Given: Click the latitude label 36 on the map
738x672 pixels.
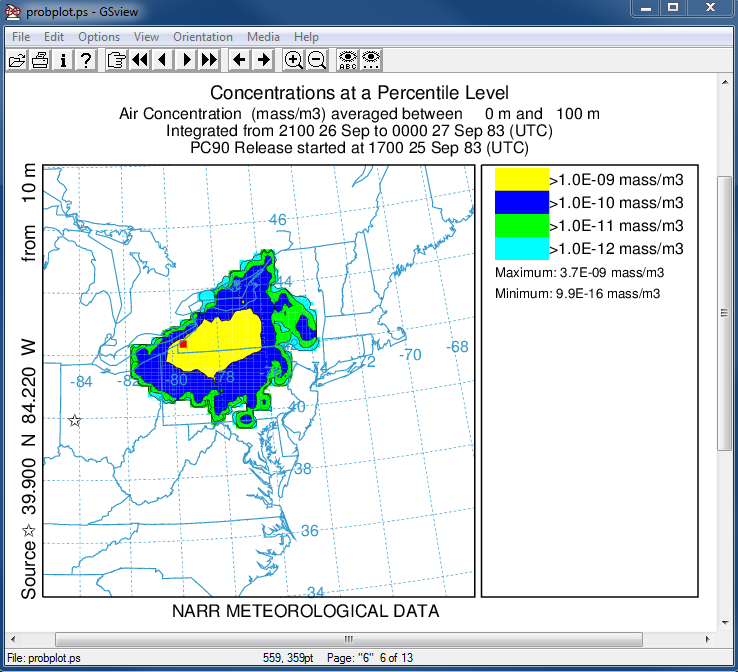Looking at the screenshot, I should 310,531.
